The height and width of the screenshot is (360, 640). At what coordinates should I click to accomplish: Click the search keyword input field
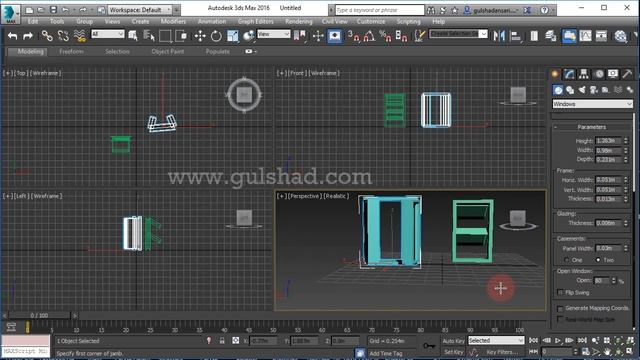pyautogui.click(x=379, y=10)
